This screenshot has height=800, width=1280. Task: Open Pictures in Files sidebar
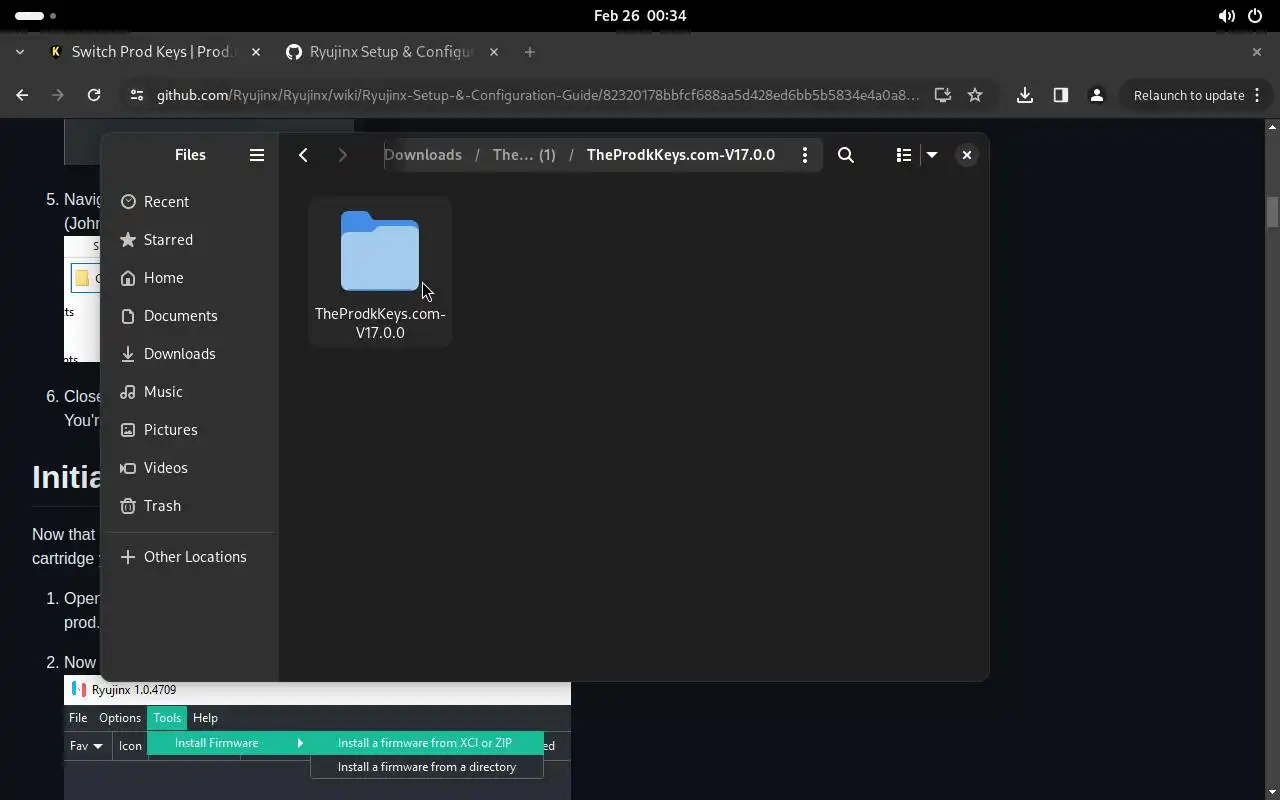click(190, 430)
